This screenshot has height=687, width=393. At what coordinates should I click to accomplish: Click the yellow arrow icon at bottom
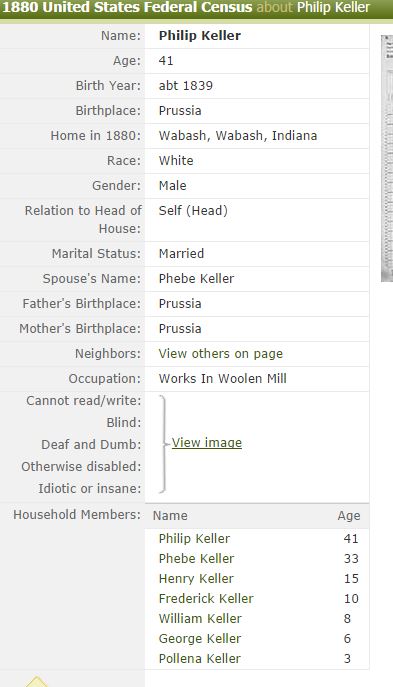tap(37, 682)
